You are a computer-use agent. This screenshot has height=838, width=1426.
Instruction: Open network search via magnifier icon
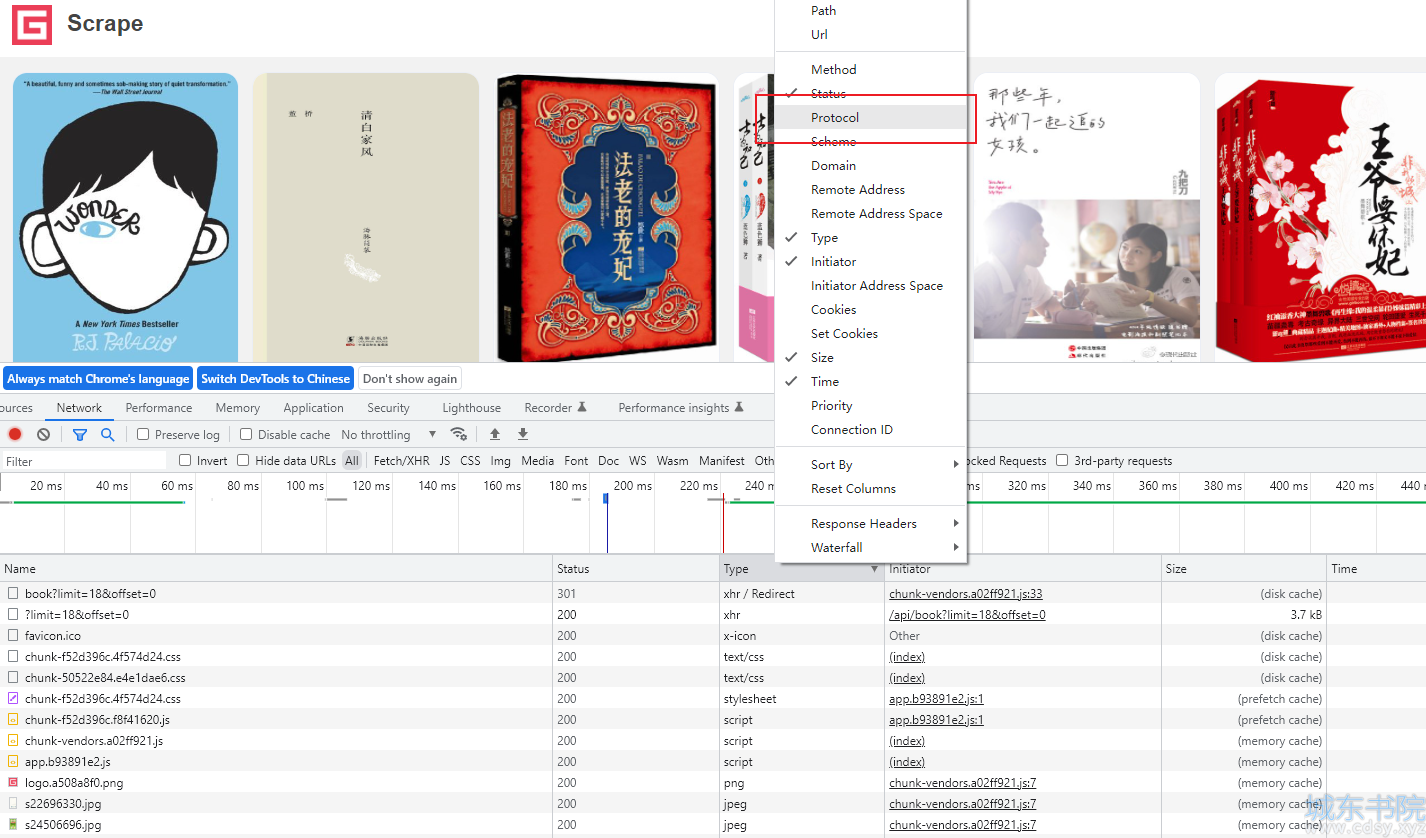pos(107,434)
